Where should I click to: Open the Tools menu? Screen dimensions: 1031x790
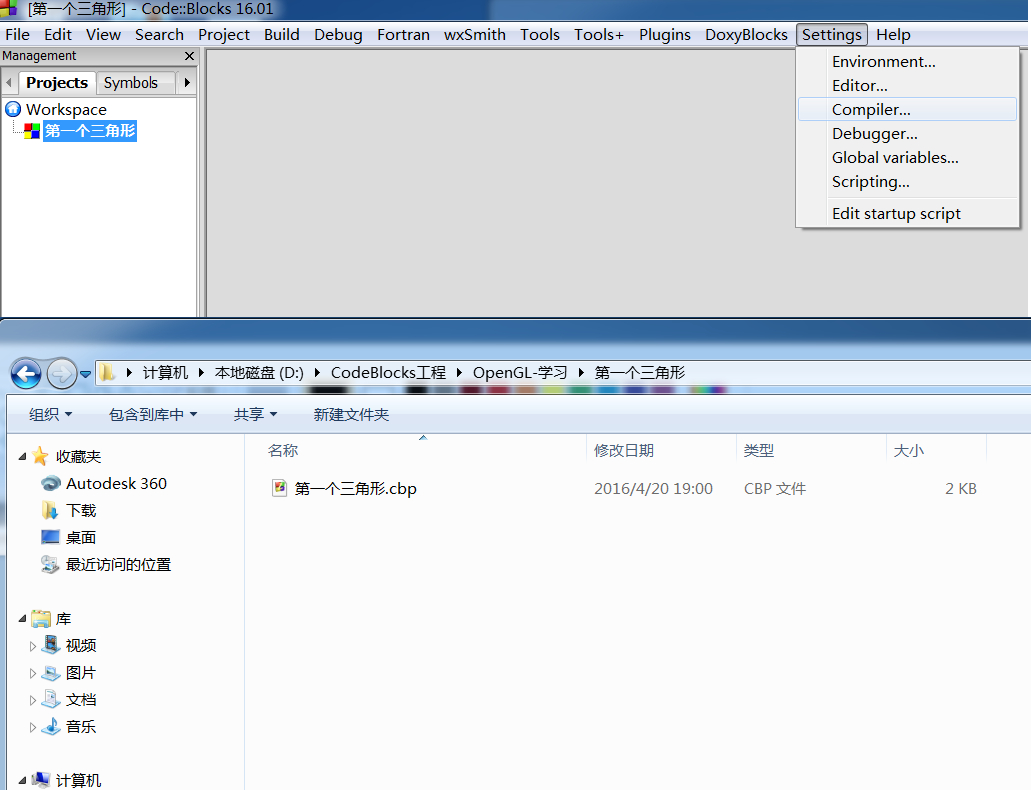point(539,35)
